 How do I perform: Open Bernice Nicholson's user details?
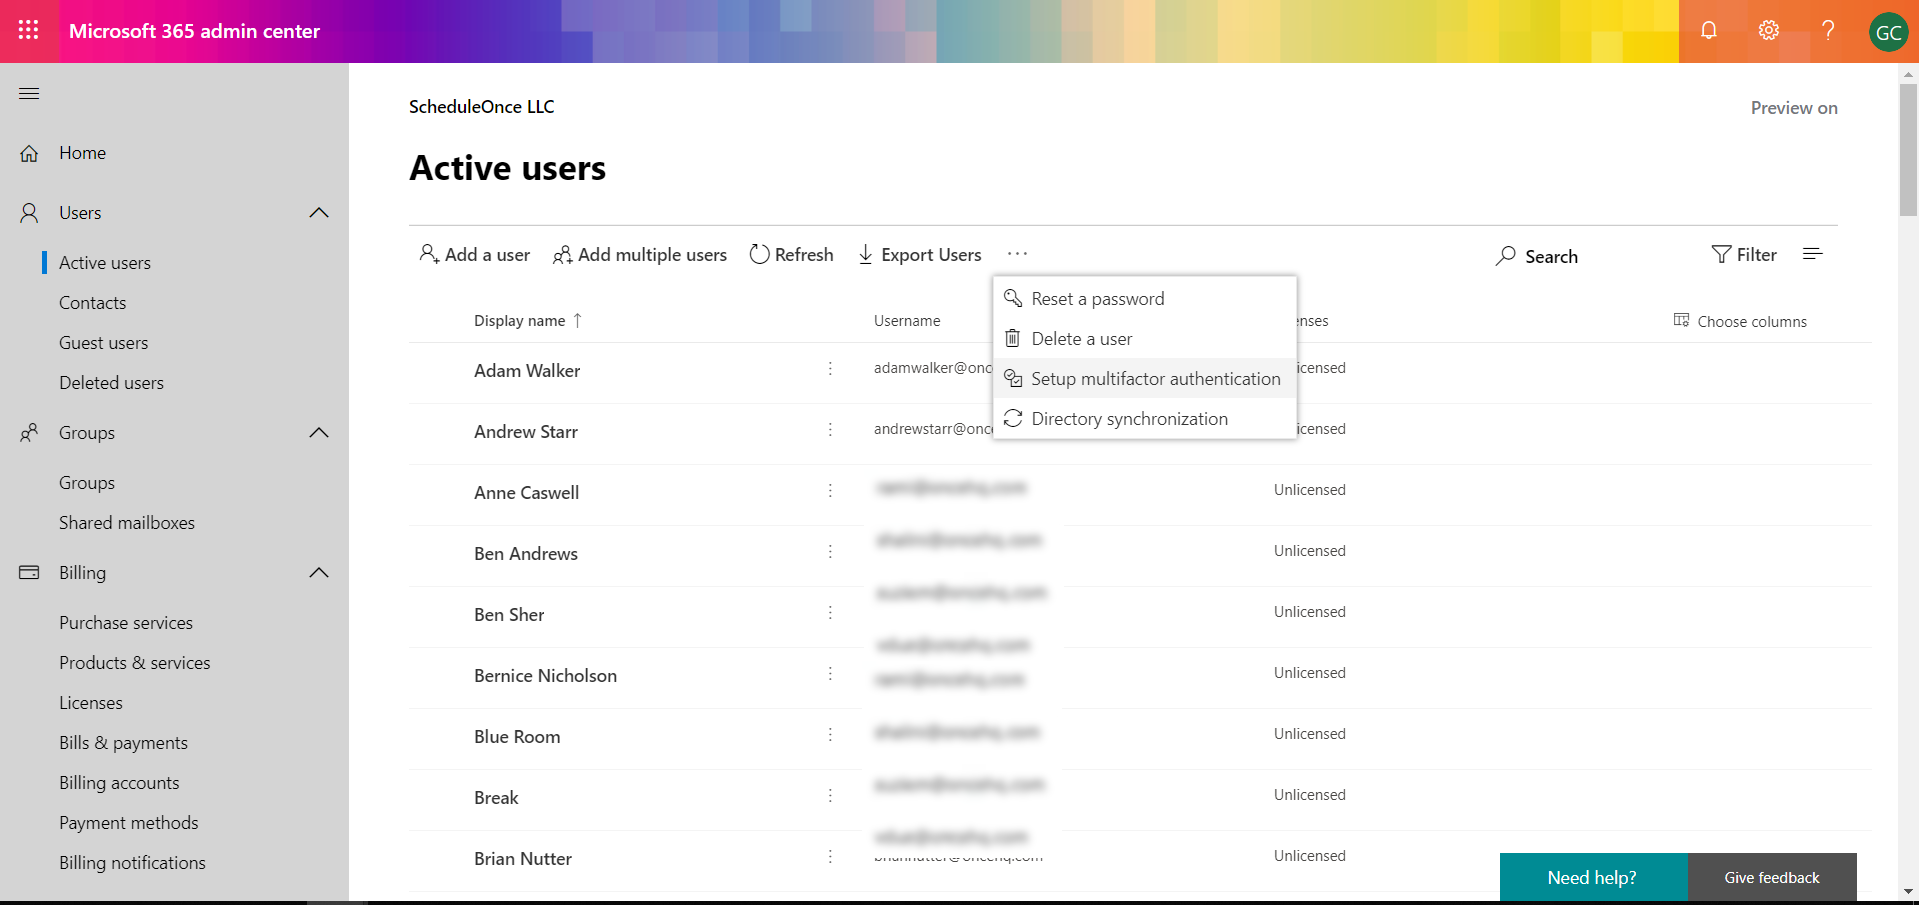546,676
